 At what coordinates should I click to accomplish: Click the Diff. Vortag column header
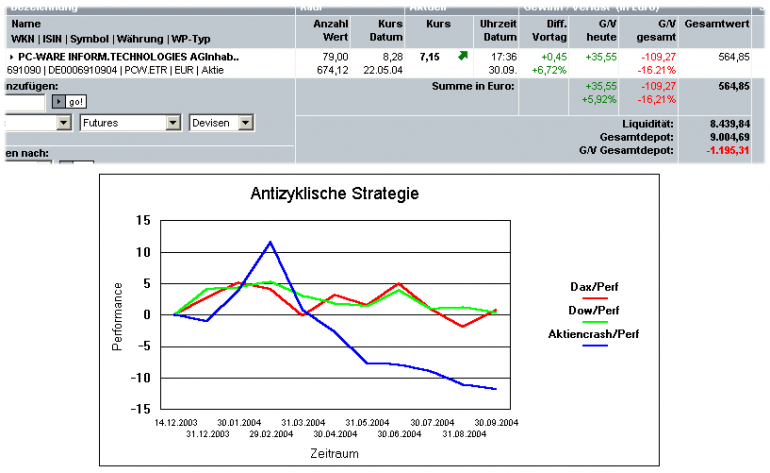point(550,30)
